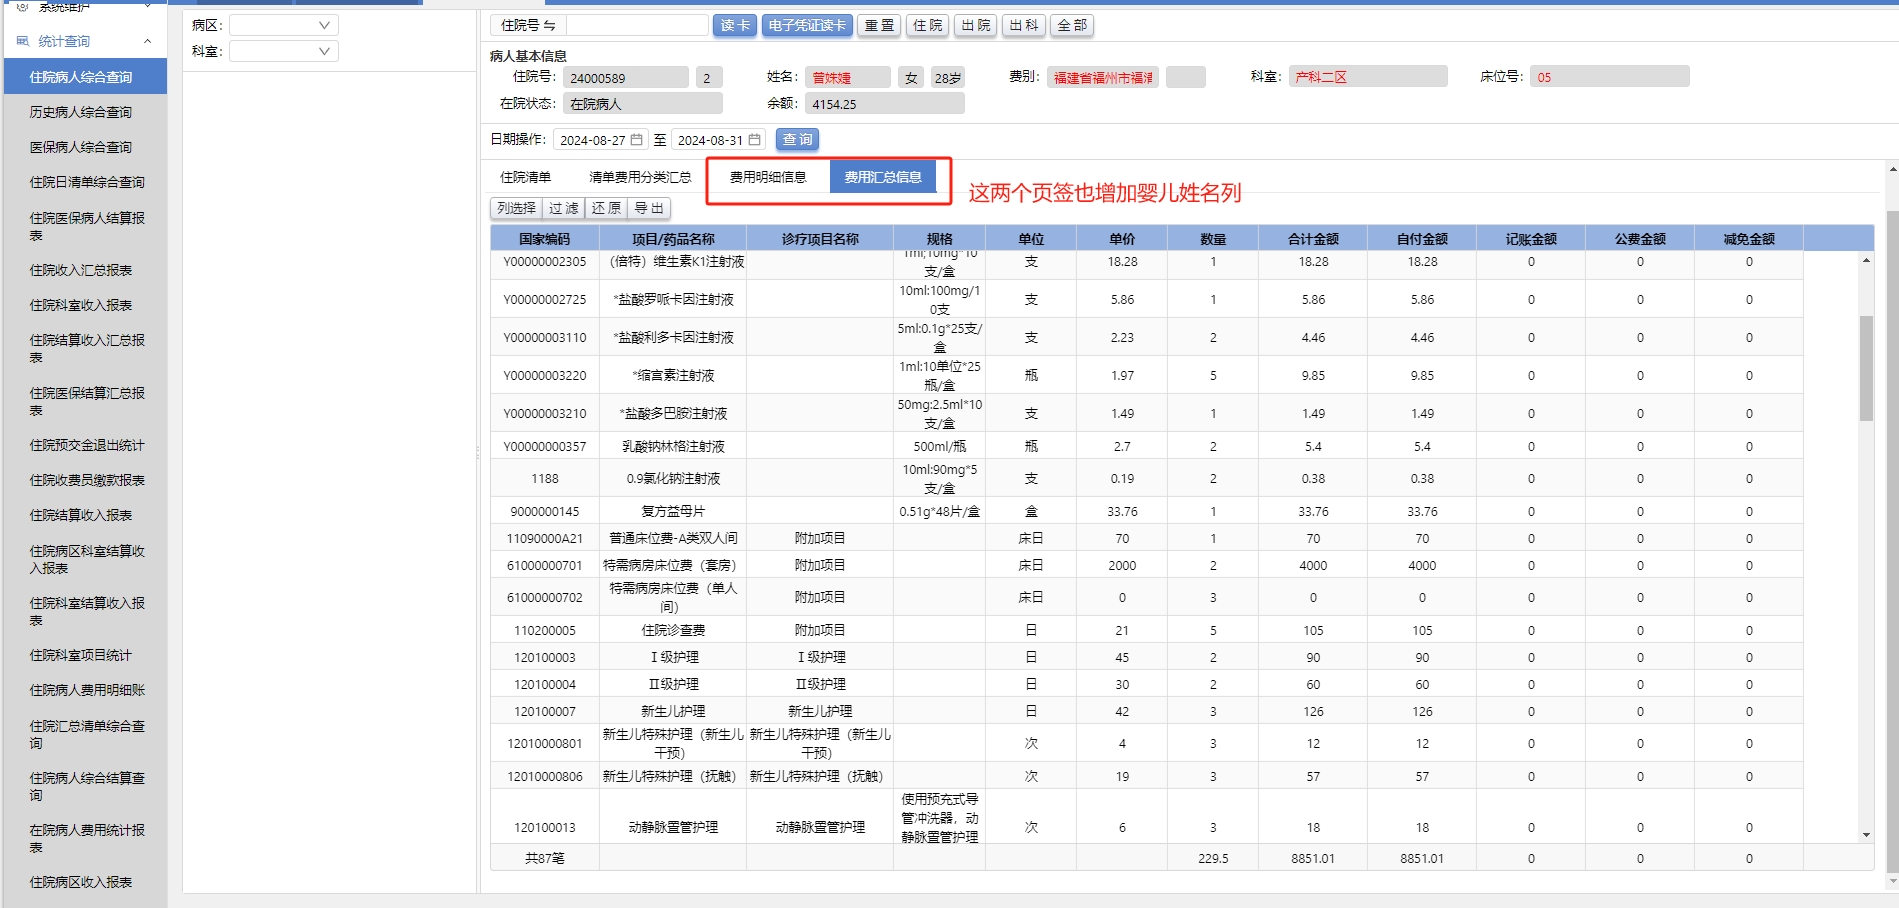Viewport: 1899px width, 908px height.
Task: Open 住院收费员缴款报表 menu item
Action: pos(85,480)
